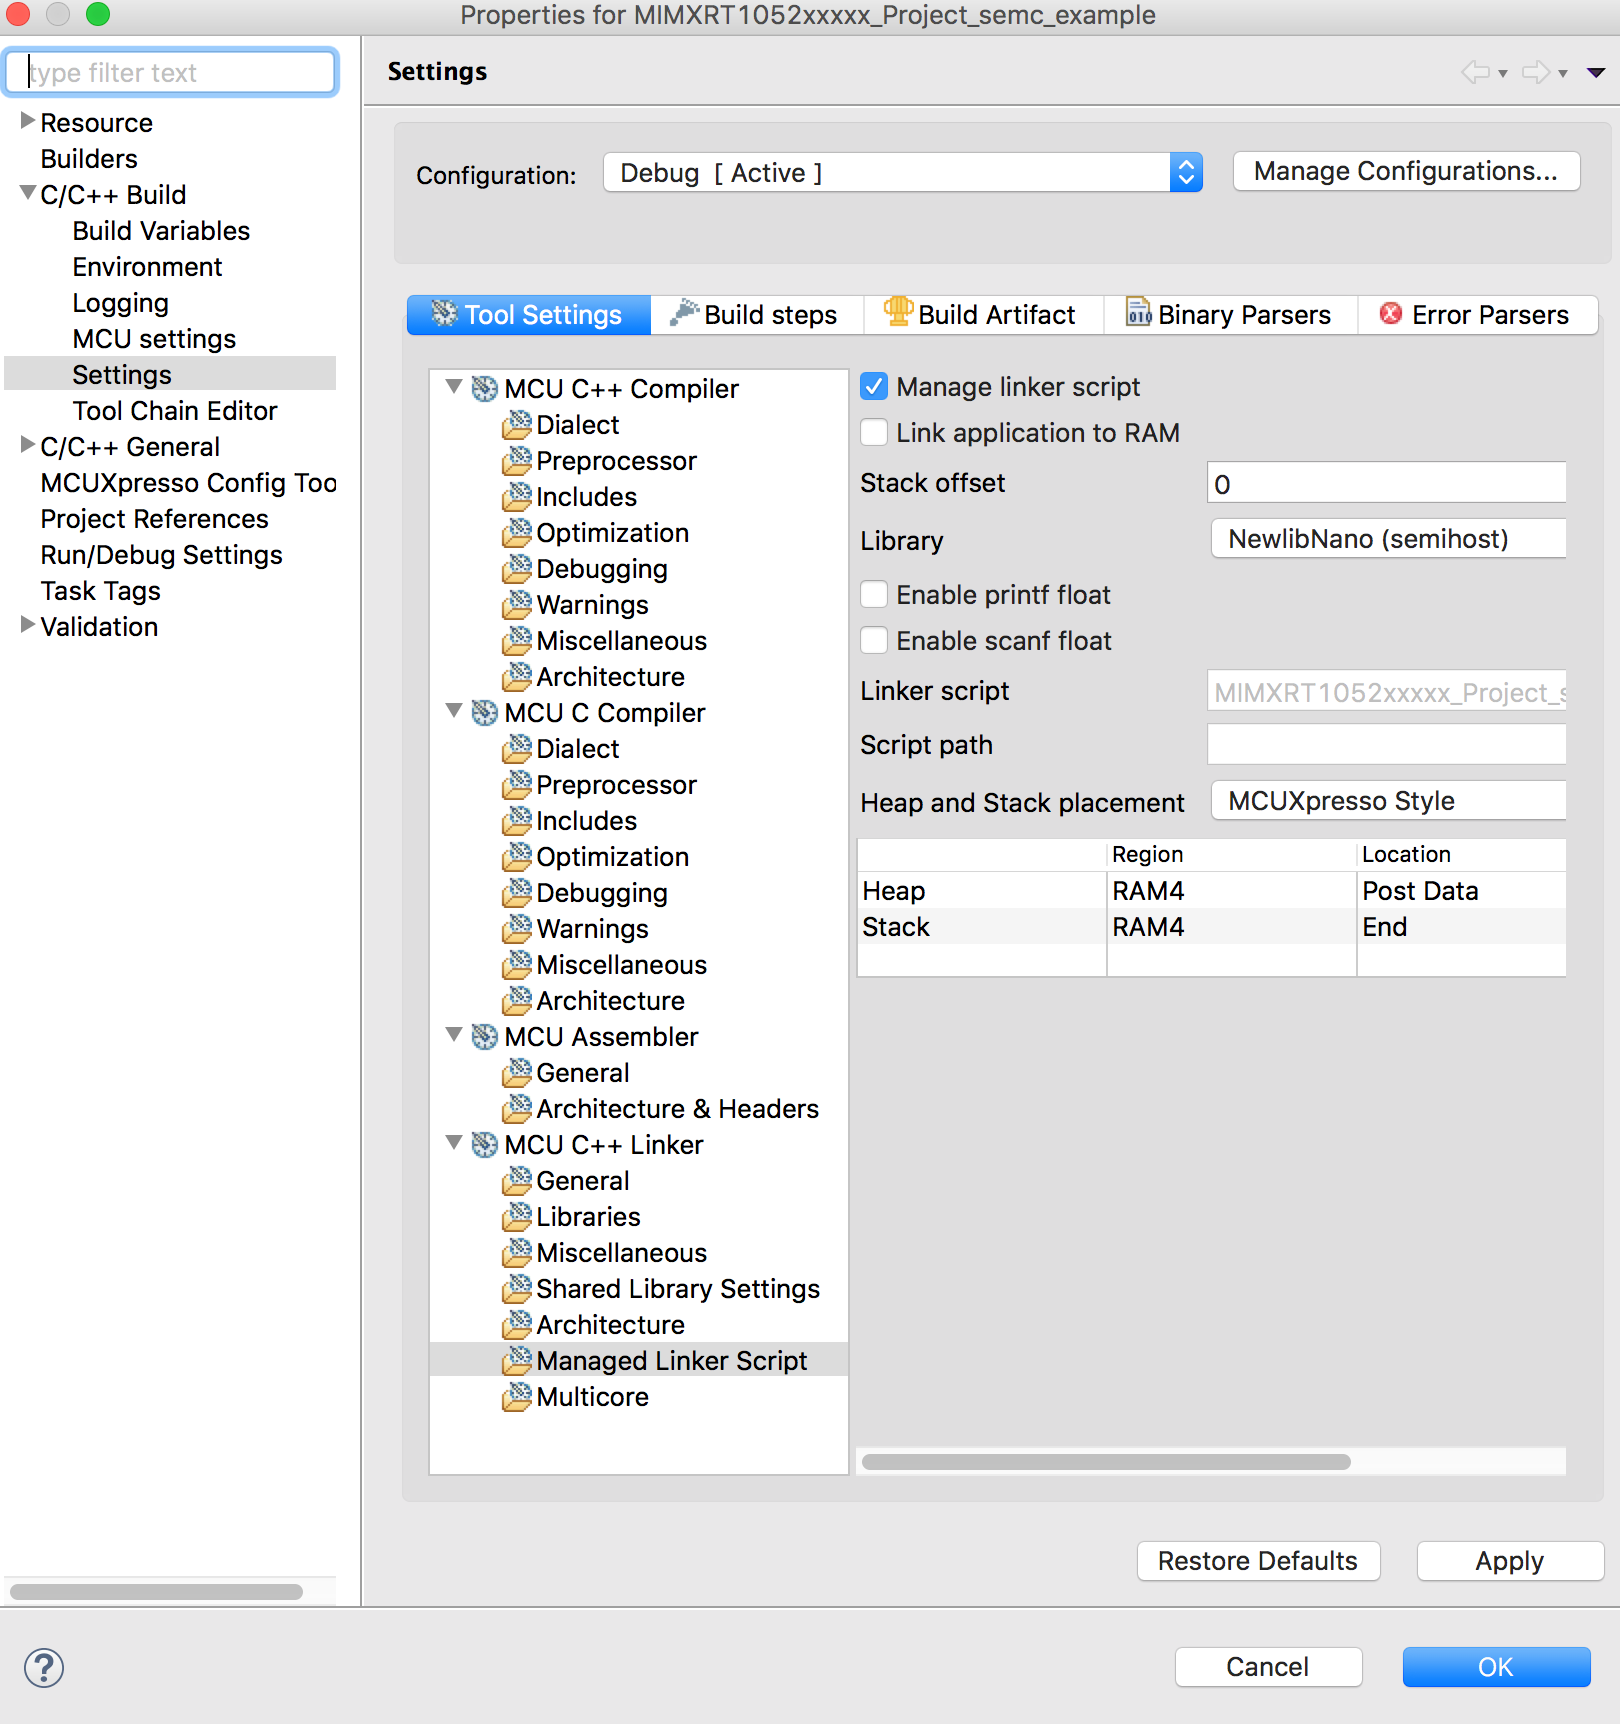Switch to the Build Artifact tab
This screenshot has width=1620, height=1724.
[984, 315]
